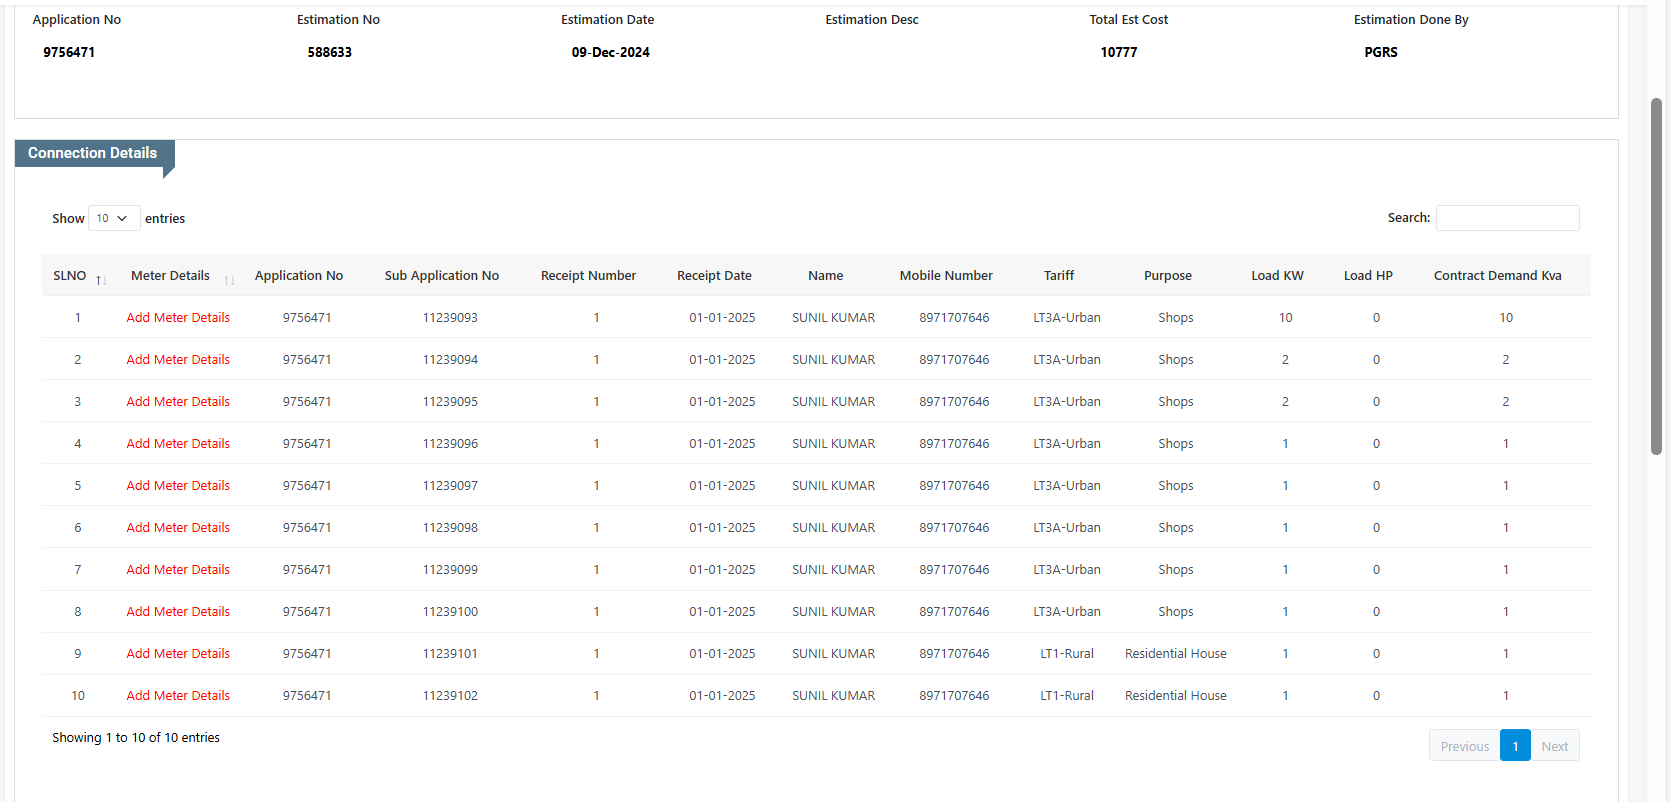The height and width of the screenshot is (802, 1671).
Task: Click Add Meter Details in row 5
Action: coord(178,486)
